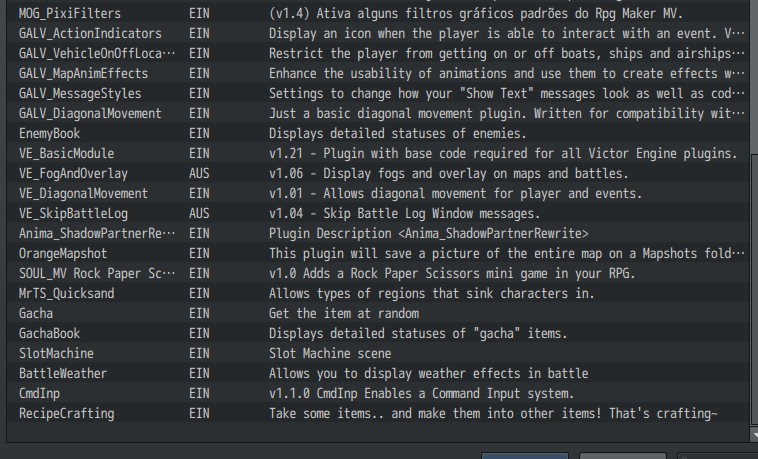This screenshot has width=758, height=459.
Task: Select the CmdInp plugin row
Action: [378, 393]
